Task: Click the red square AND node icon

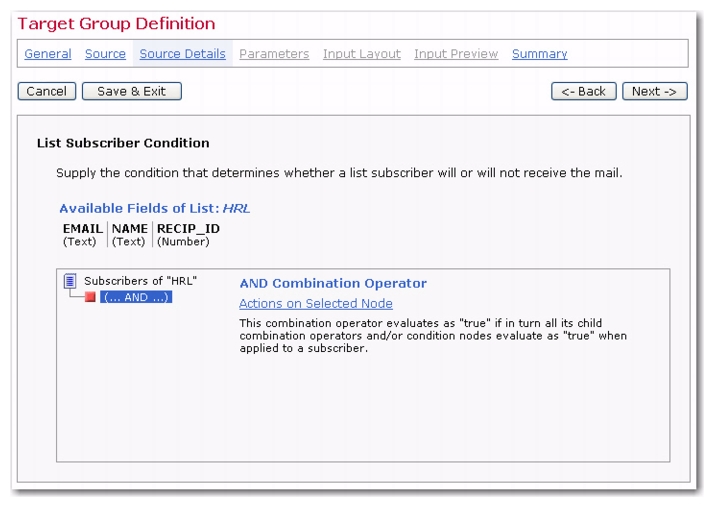Action: click(x=90, y=297)
